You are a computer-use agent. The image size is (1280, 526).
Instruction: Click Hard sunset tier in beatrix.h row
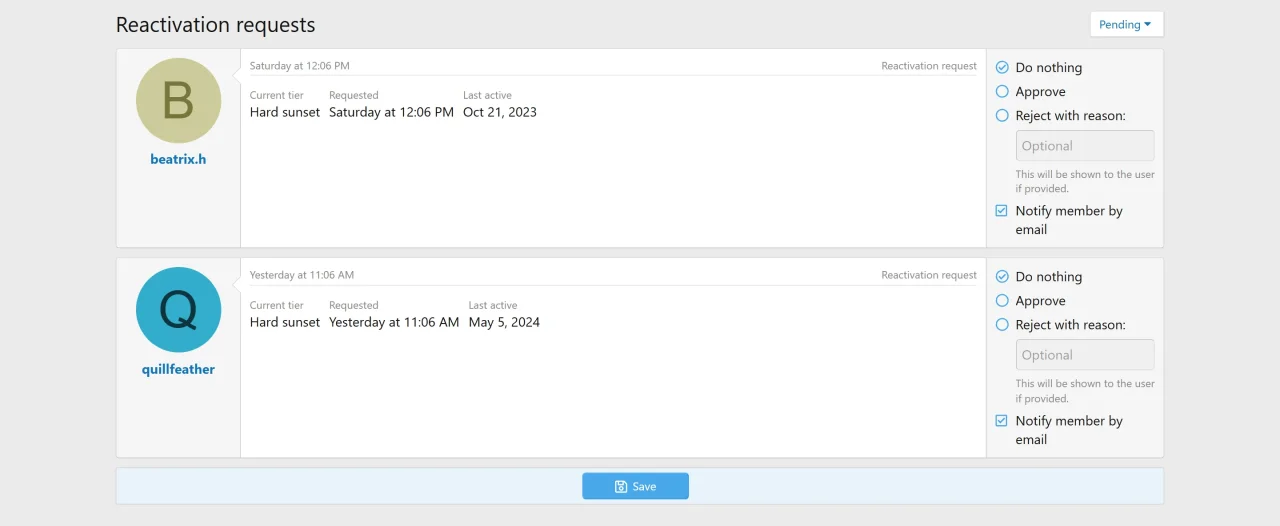pyautogui.click(x=285, y=112)
